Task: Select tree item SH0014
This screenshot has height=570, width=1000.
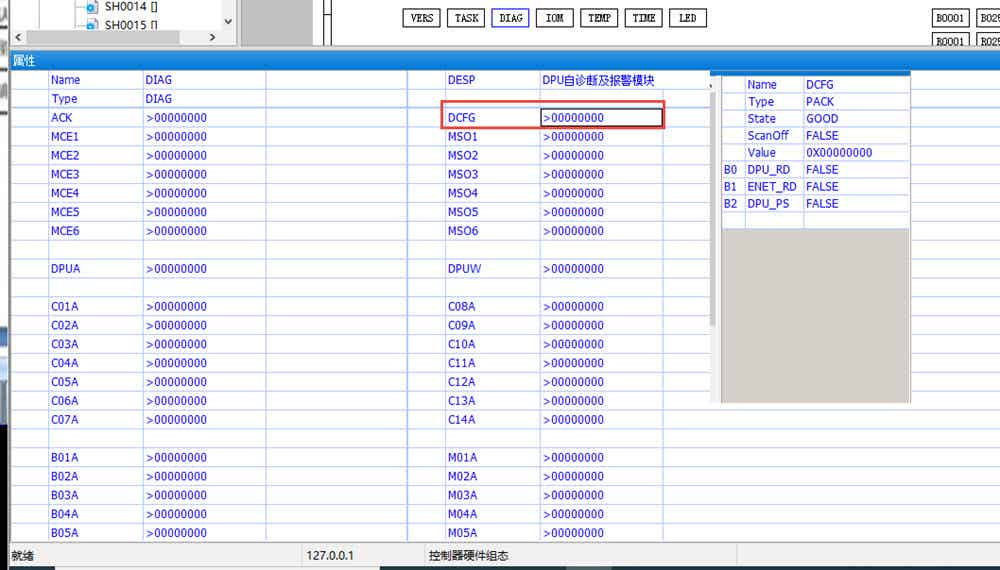Action: (x=131, y=6)
